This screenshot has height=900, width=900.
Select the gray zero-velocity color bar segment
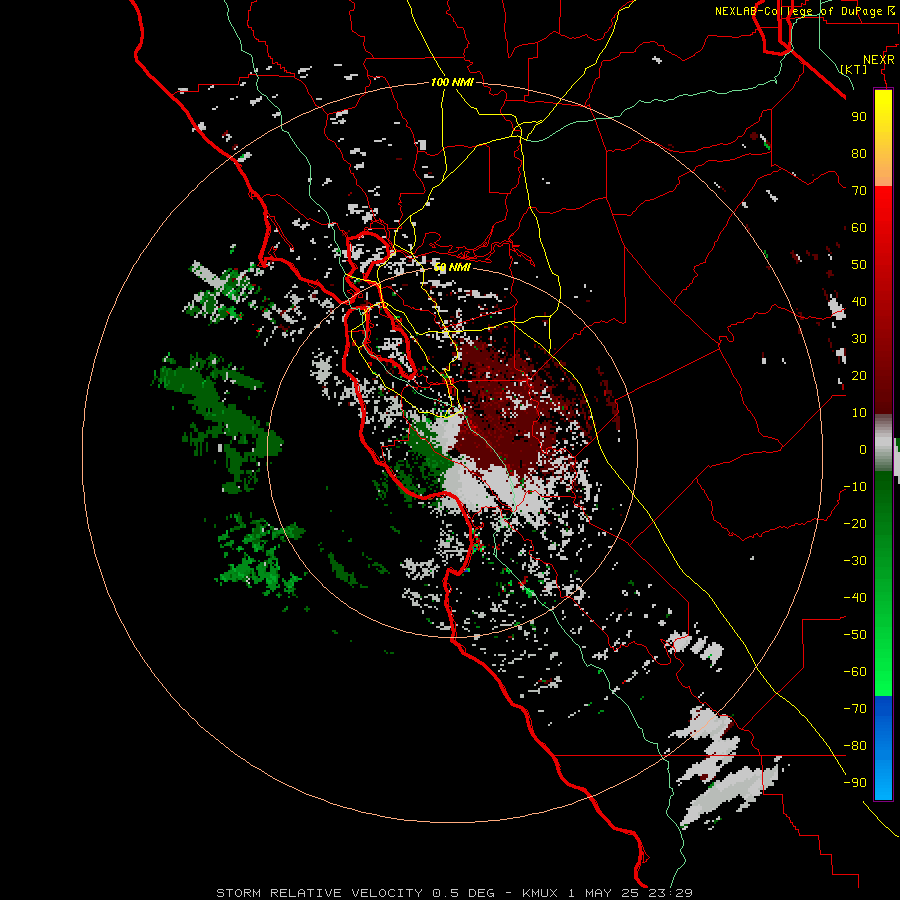tap(883, 443)
